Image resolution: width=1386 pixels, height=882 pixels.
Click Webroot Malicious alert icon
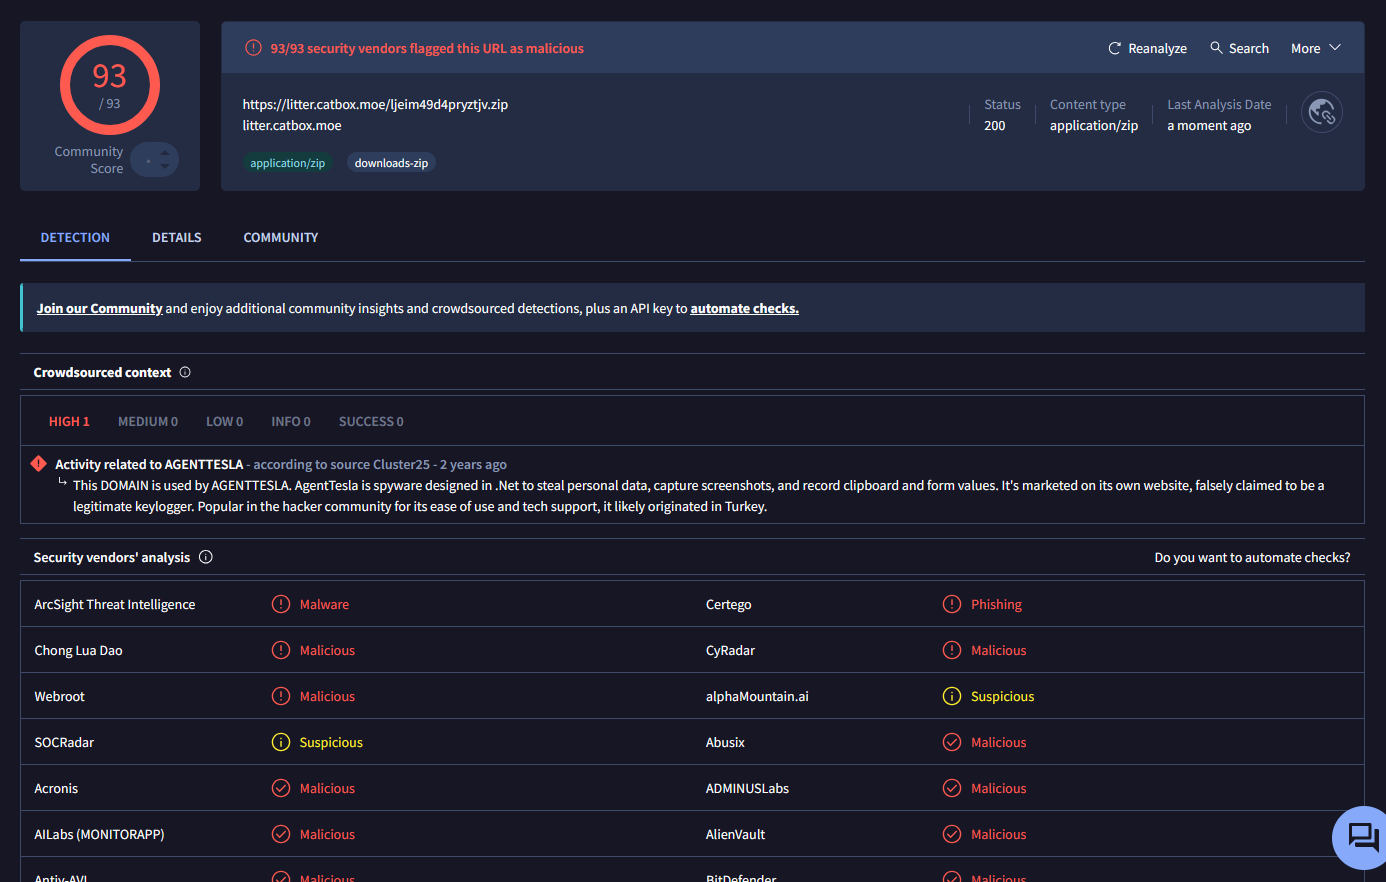pos(281,696)
